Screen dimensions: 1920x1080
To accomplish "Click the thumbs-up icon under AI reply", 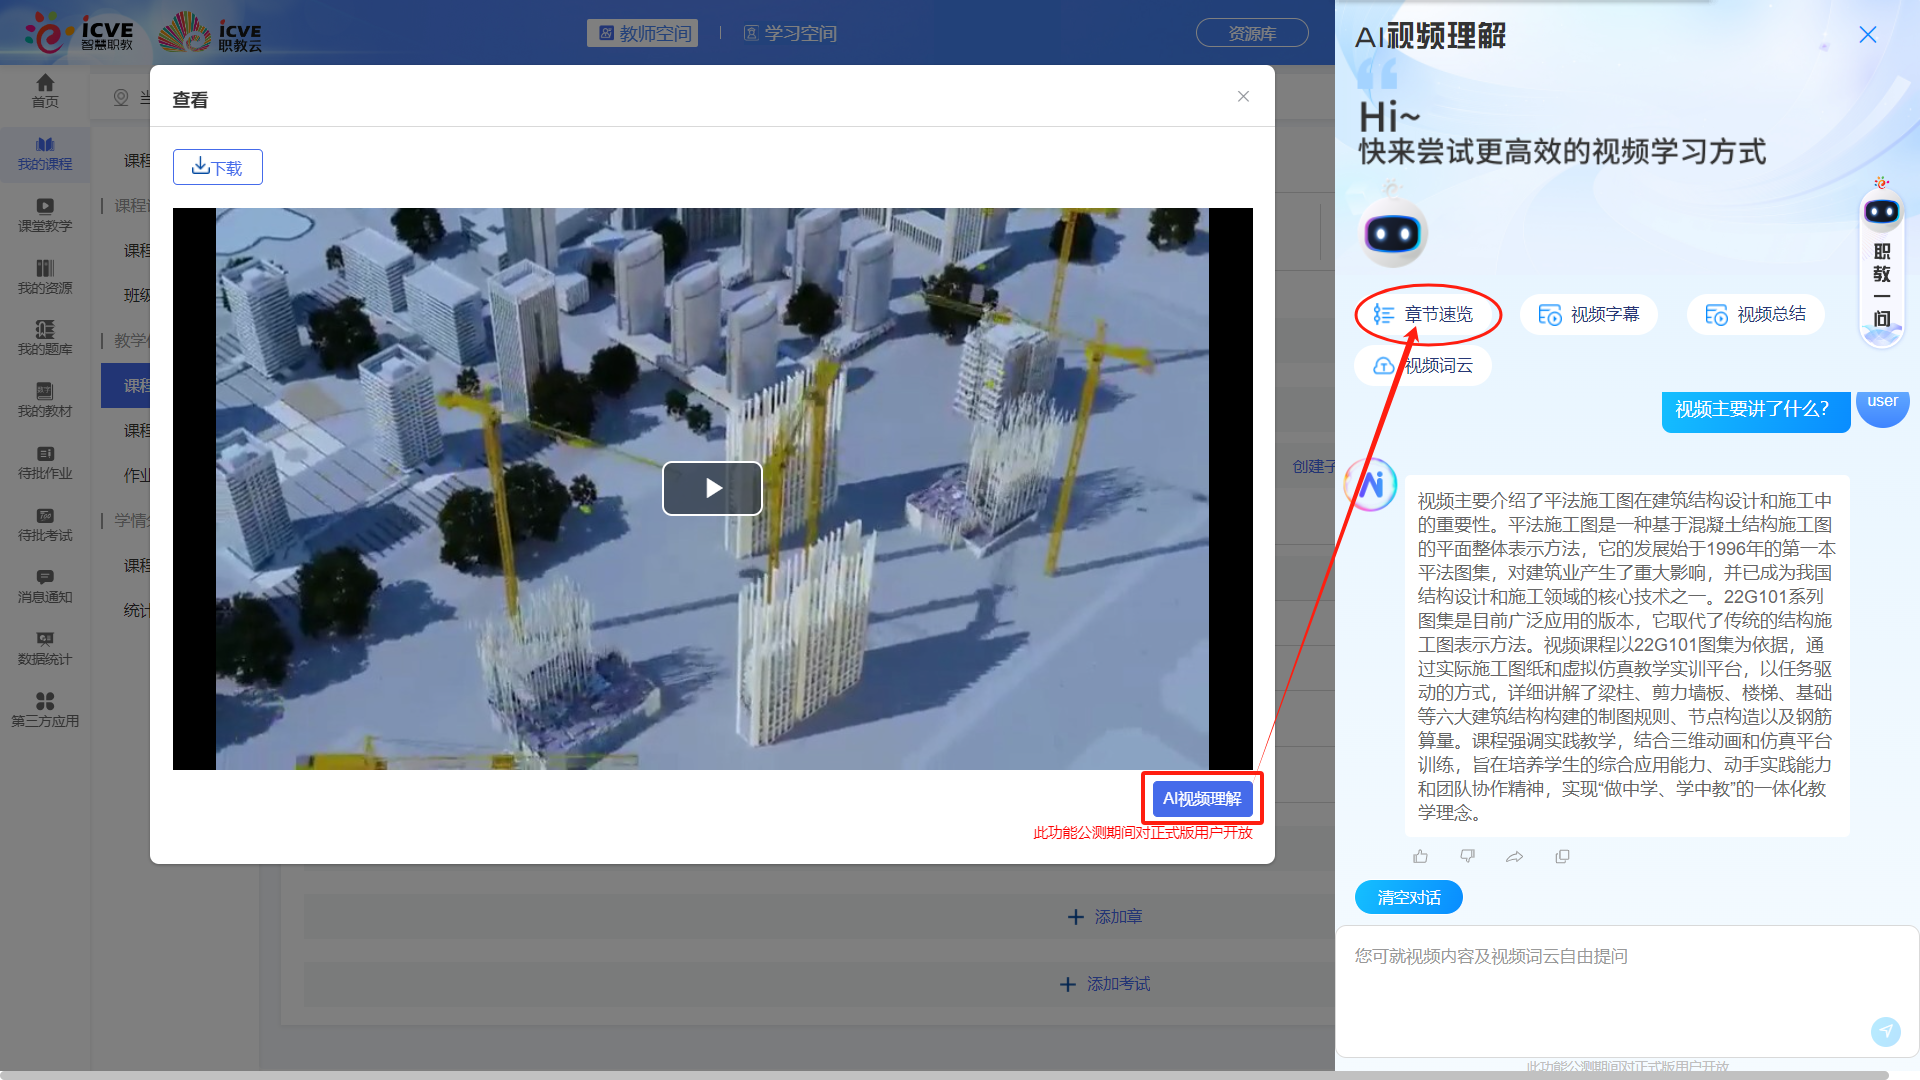I will coord(1420,856).
